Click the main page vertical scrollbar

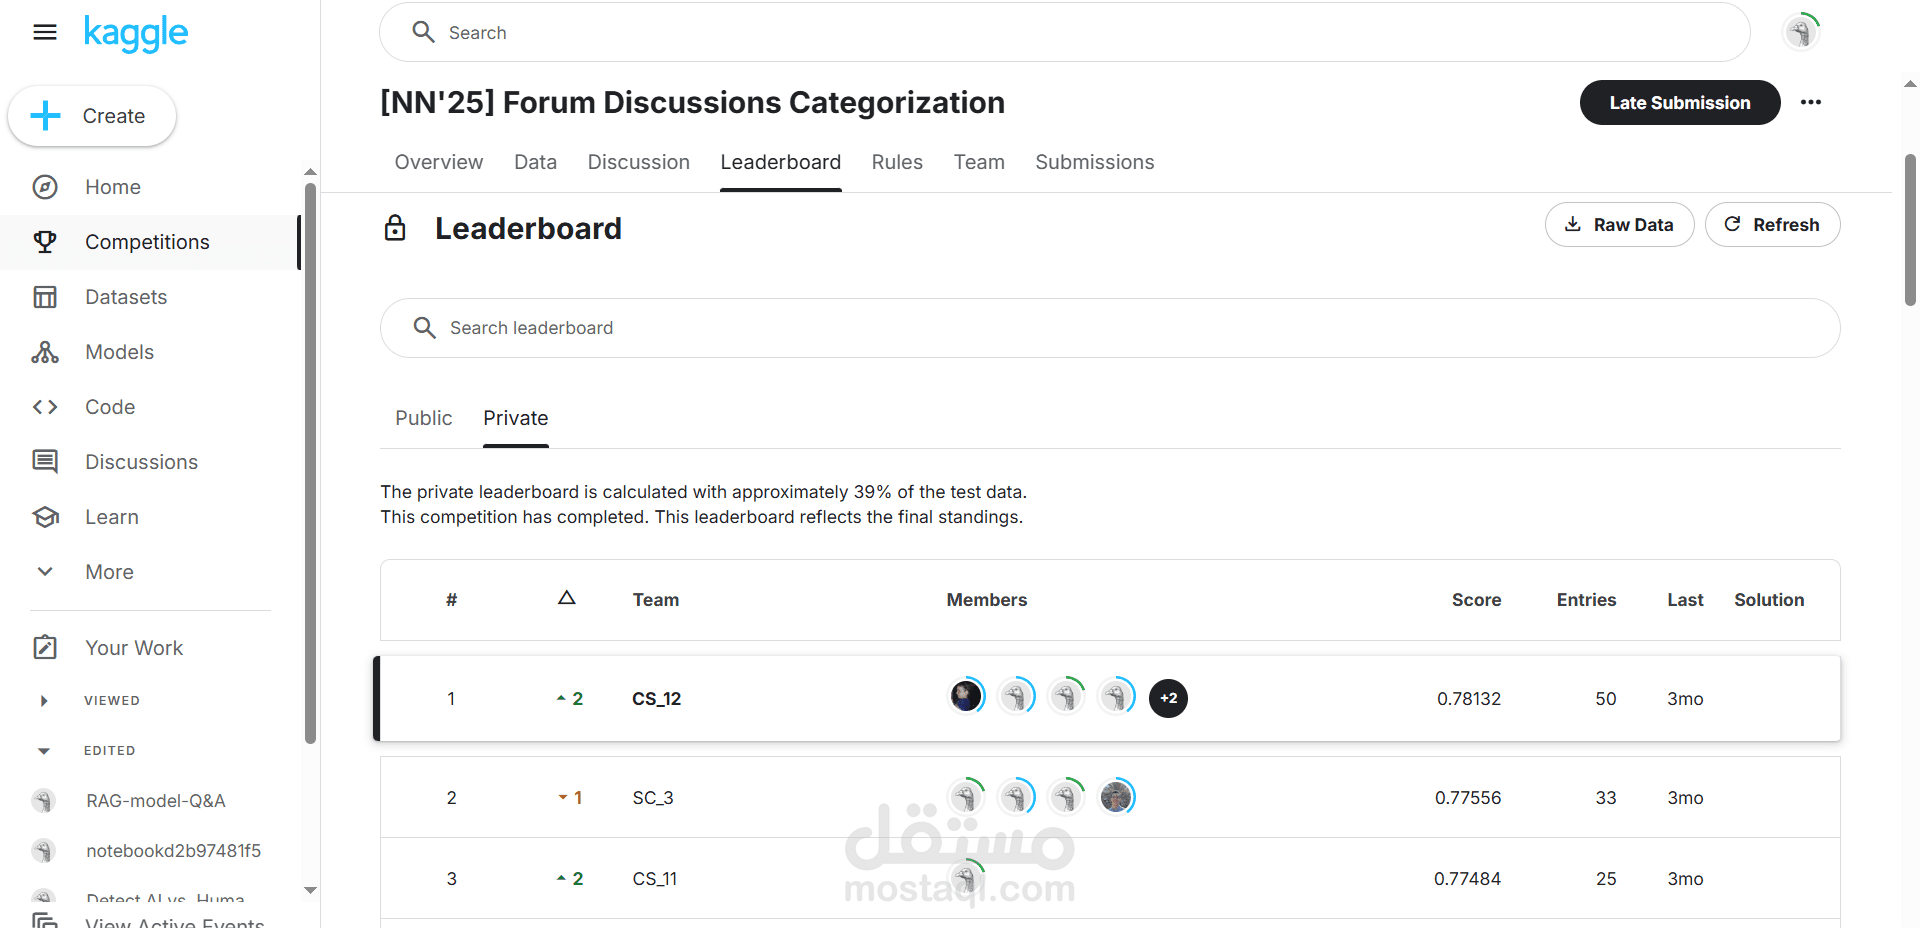[x=1910, y=230]
